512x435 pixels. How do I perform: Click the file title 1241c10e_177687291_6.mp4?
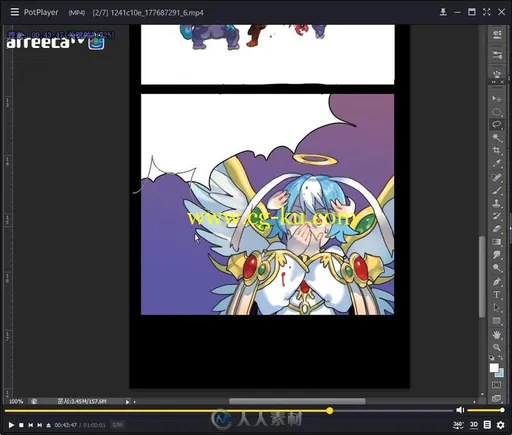pyautogui.click(x=157, y=13)
